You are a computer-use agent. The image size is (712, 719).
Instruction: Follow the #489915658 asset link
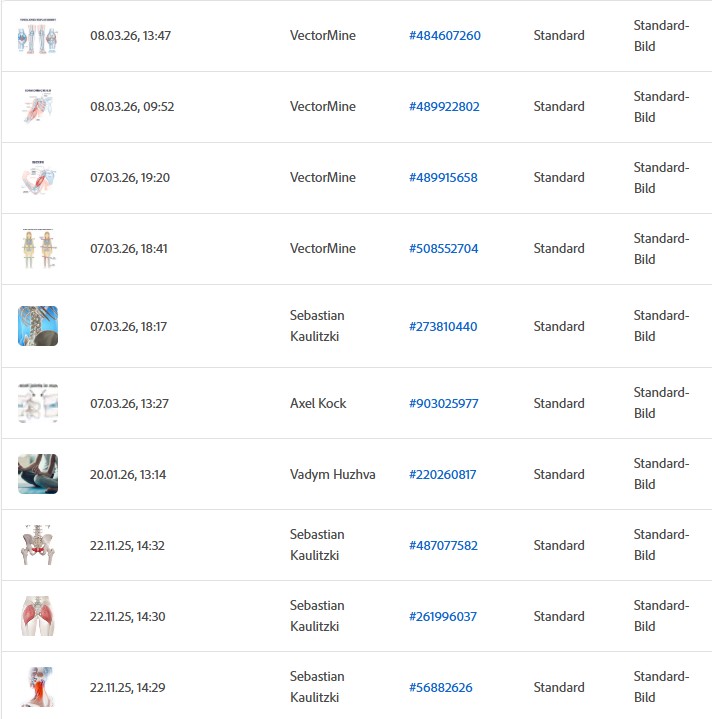pos(443,178)
